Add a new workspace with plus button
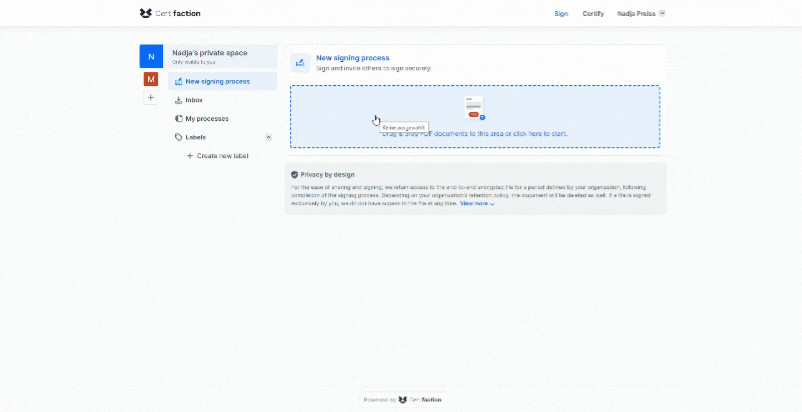The height and width of the screenshot is (412, 802). (x=151, y=97)
